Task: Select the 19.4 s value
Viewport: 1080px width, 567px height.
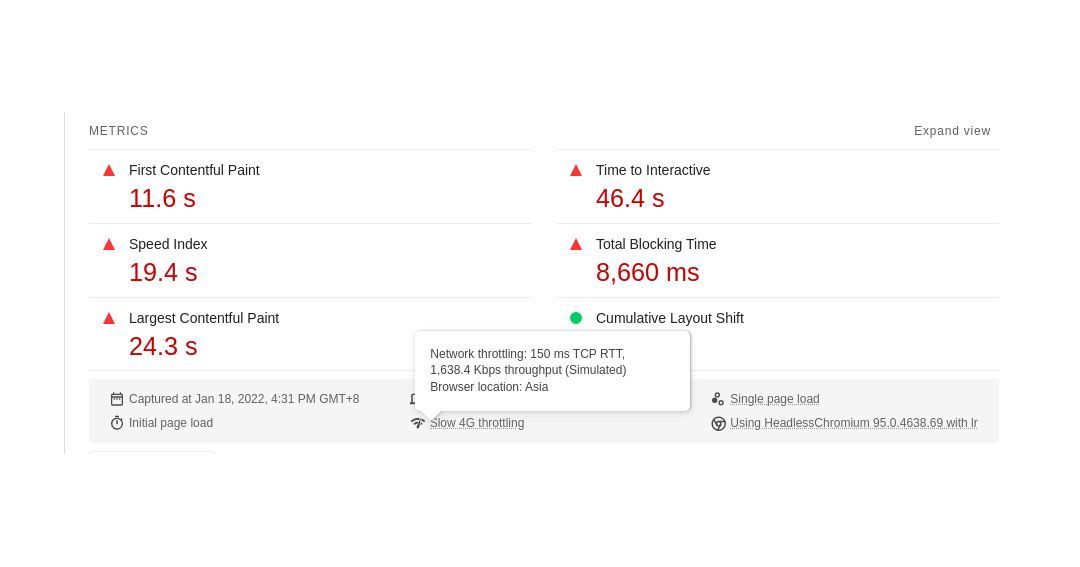Action: tap(163, 272)
